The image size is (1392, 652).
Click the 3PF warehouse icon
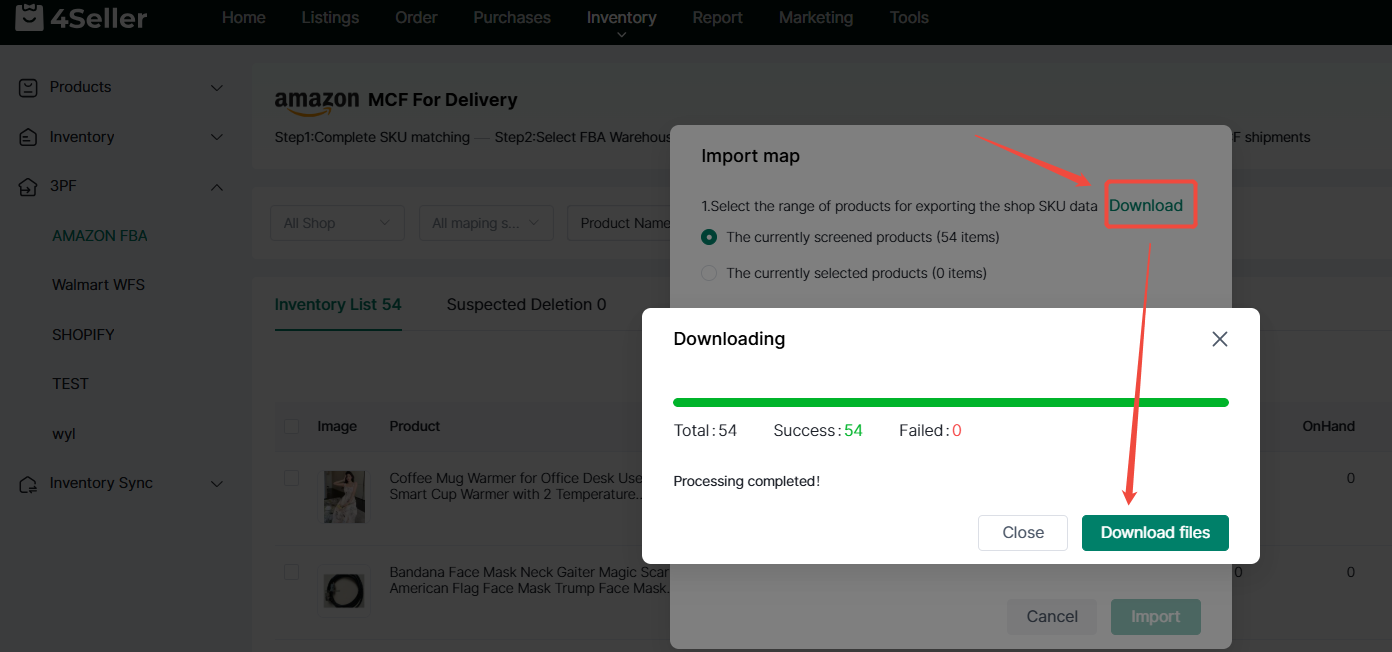[29, 187]
